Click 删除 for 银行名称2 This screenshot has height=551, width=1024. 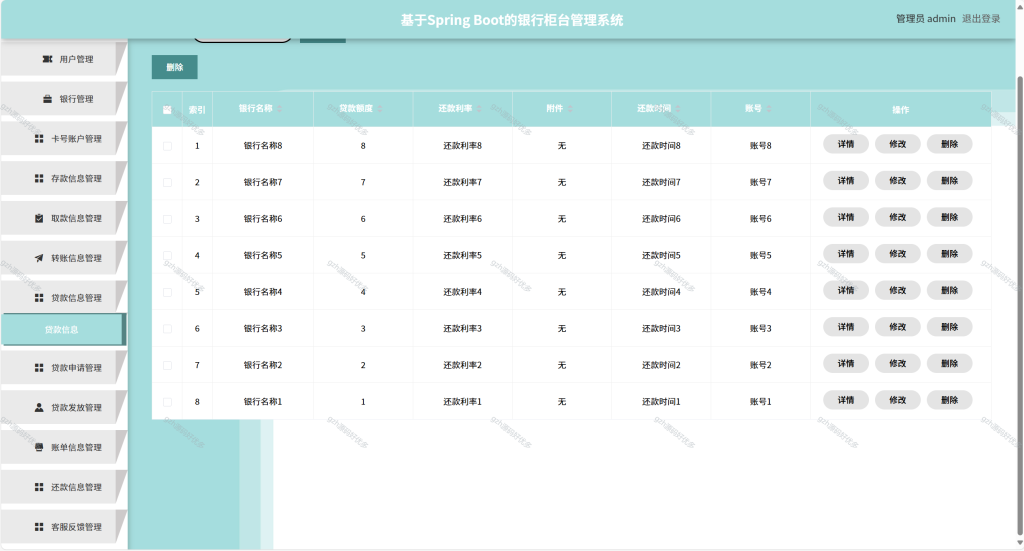[x=949, y=364]
